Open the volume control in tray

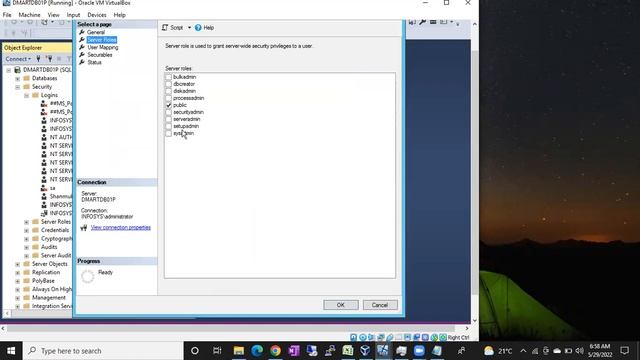579,351
